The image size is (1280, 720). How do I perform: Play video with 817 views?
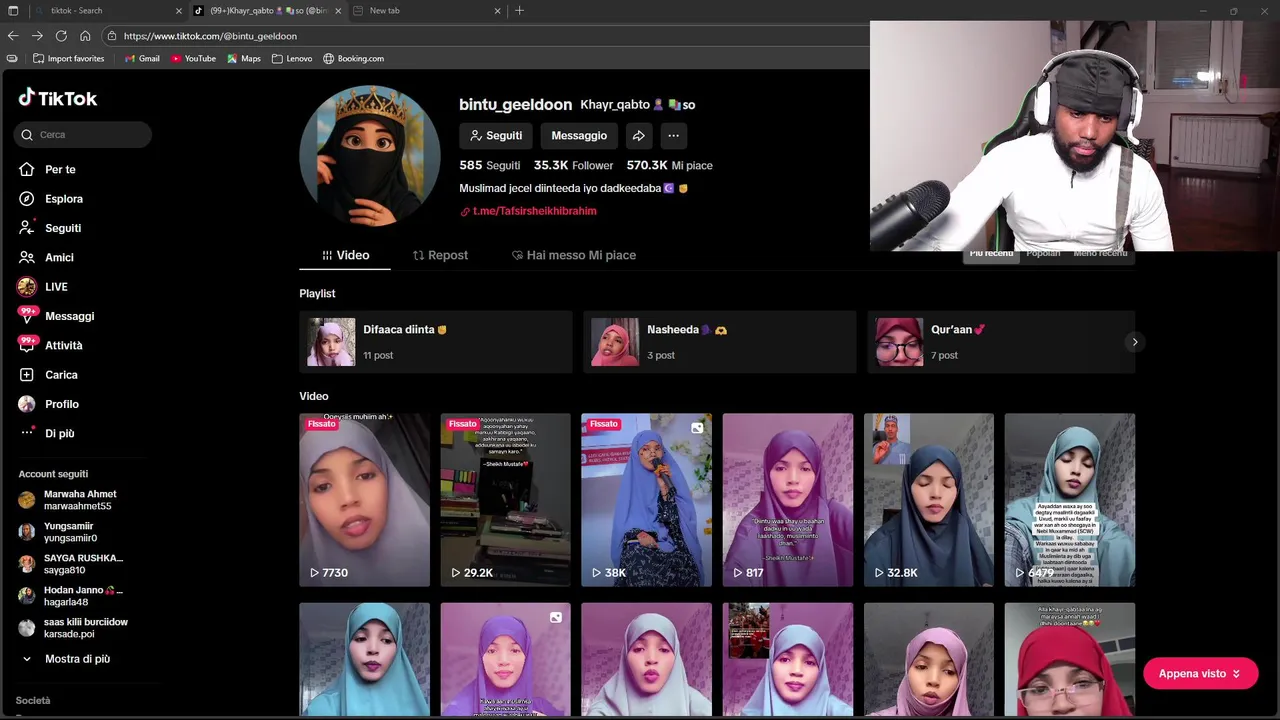click(788, 500)
